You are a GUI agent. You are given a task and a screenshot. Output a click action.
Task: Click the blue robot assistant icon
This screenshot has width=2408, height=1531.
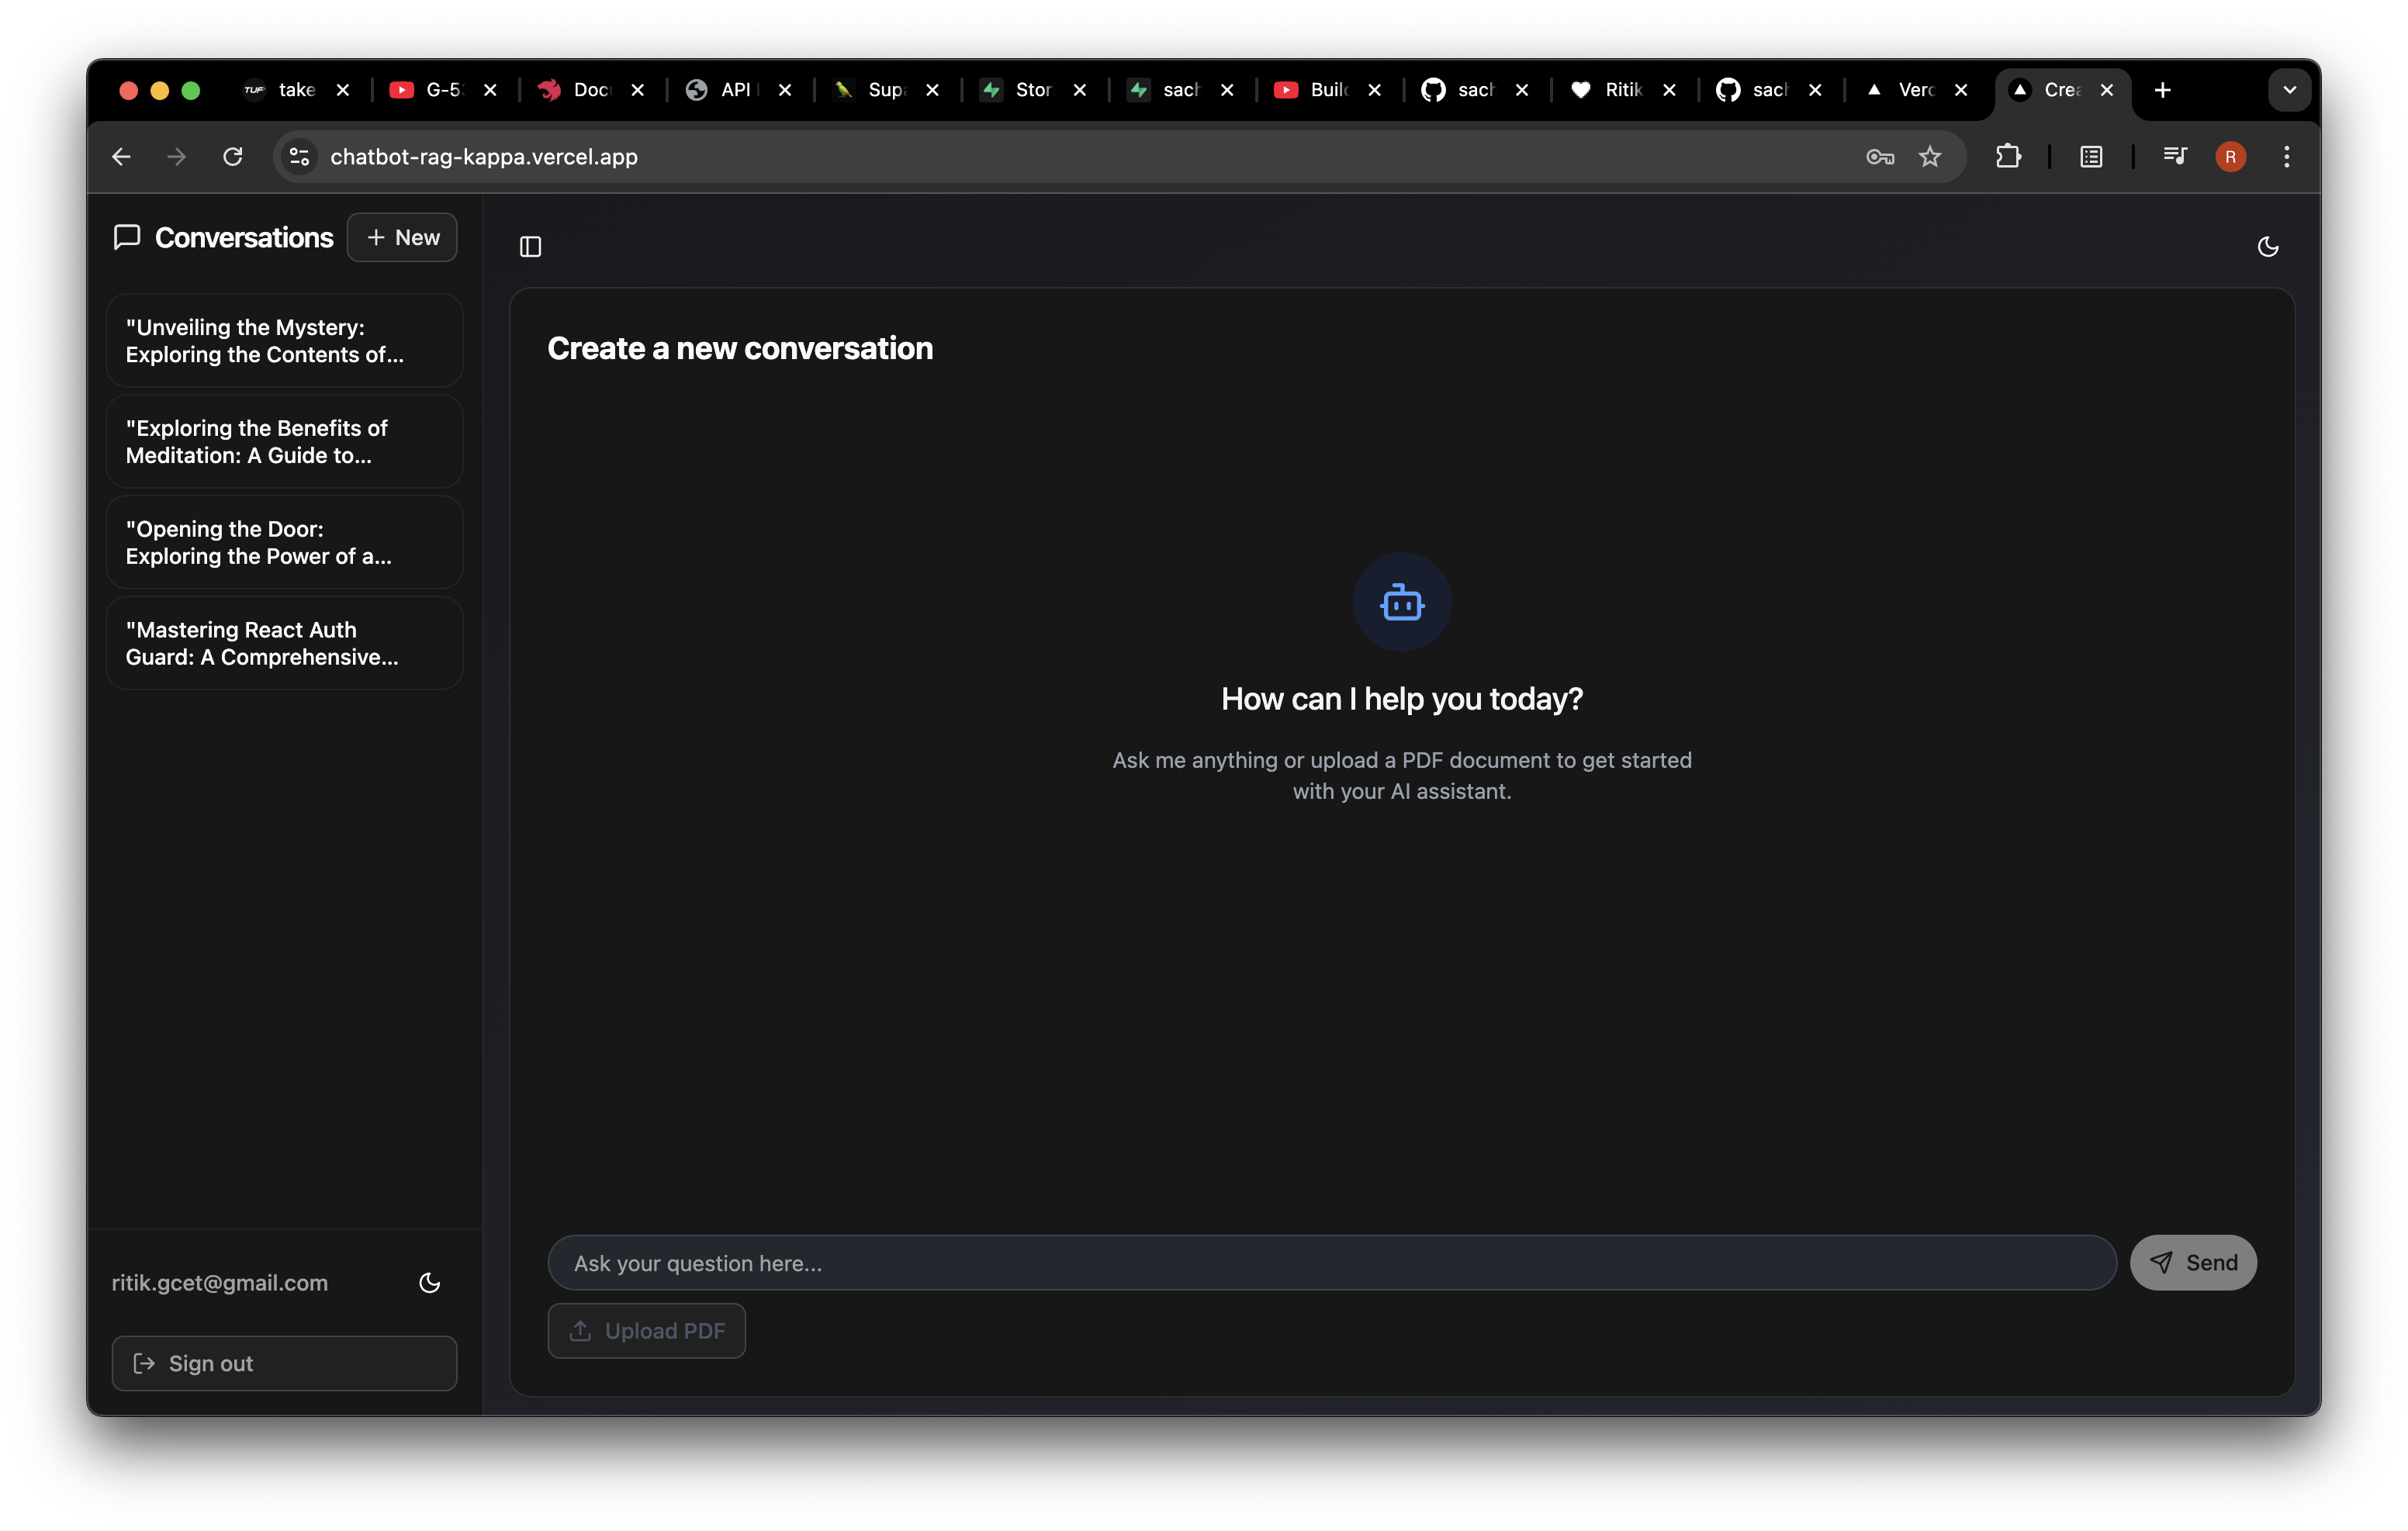tap(1401, 602)
